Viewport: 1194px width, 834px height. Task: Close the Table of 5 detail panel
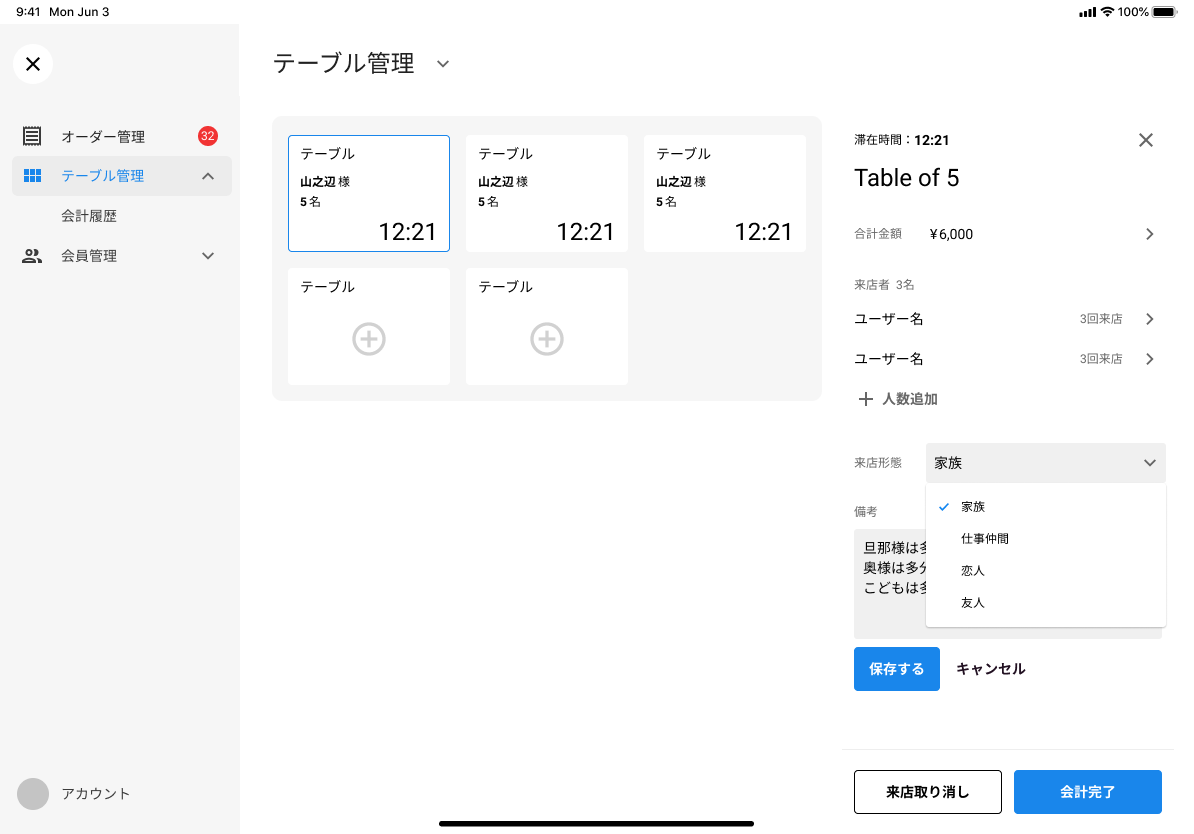1146,140
